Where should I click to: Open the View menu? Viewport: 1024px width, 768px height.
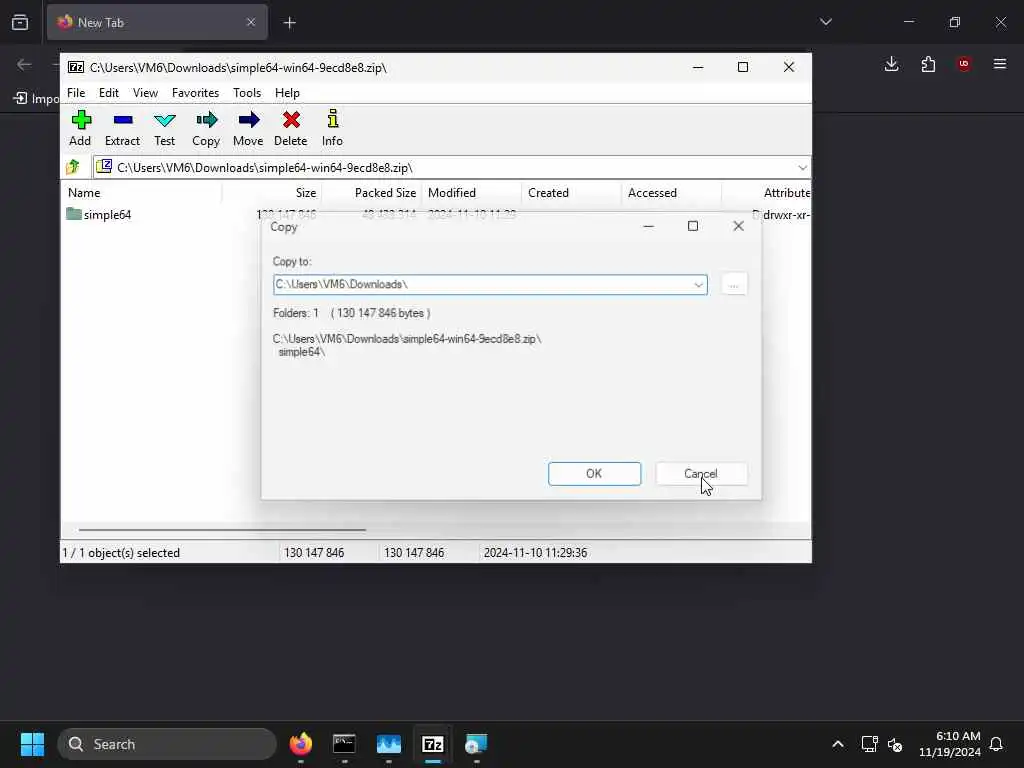coord(145,93)
